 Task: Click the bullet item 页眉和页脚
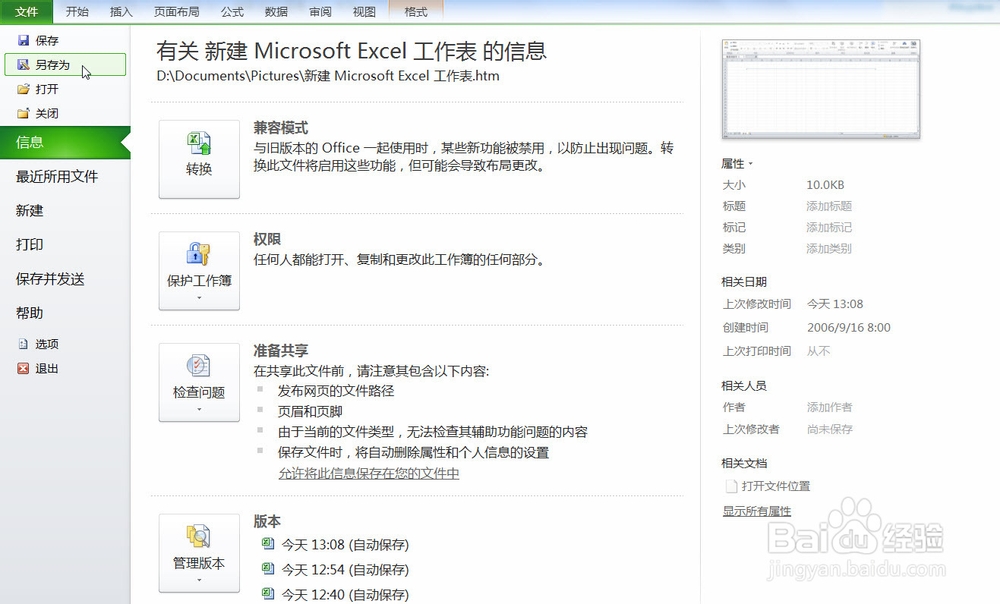point(310,411)
